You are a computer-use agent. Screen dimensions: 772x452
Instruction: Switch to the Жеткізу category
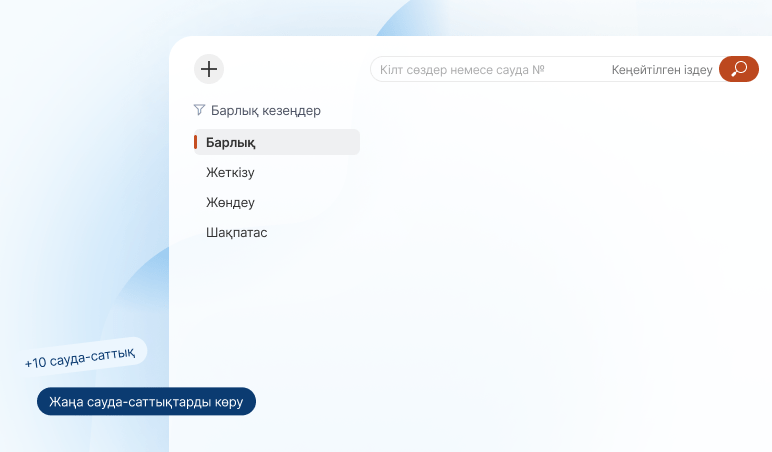click(x=230, y=172)
